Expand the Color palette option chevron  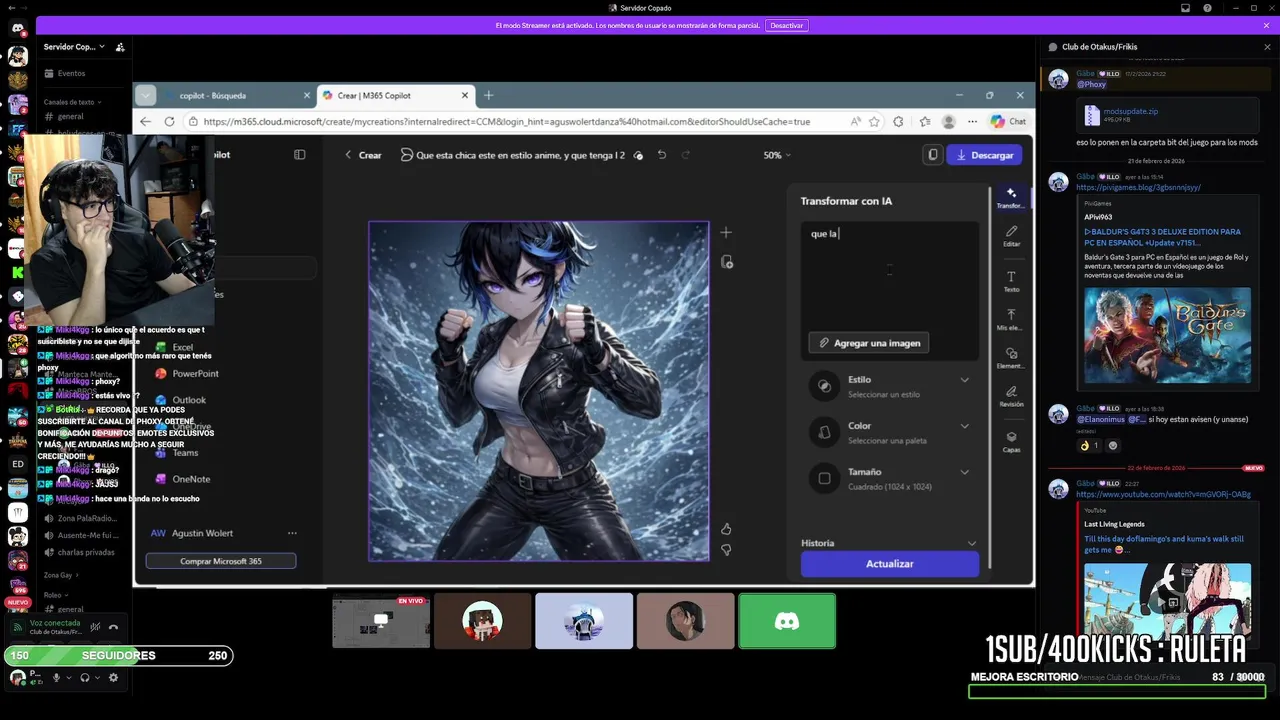click(x=964, y=426)
